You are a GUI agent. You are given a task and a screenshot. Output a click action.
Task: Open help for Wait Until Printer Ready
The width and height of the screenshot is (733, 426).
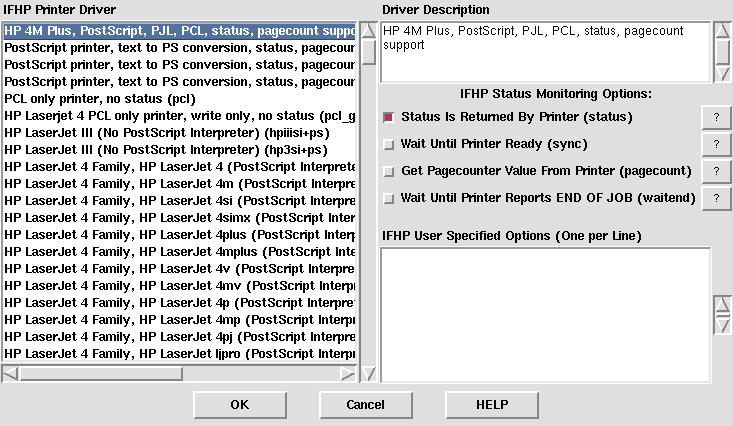(x=716, y=144)
